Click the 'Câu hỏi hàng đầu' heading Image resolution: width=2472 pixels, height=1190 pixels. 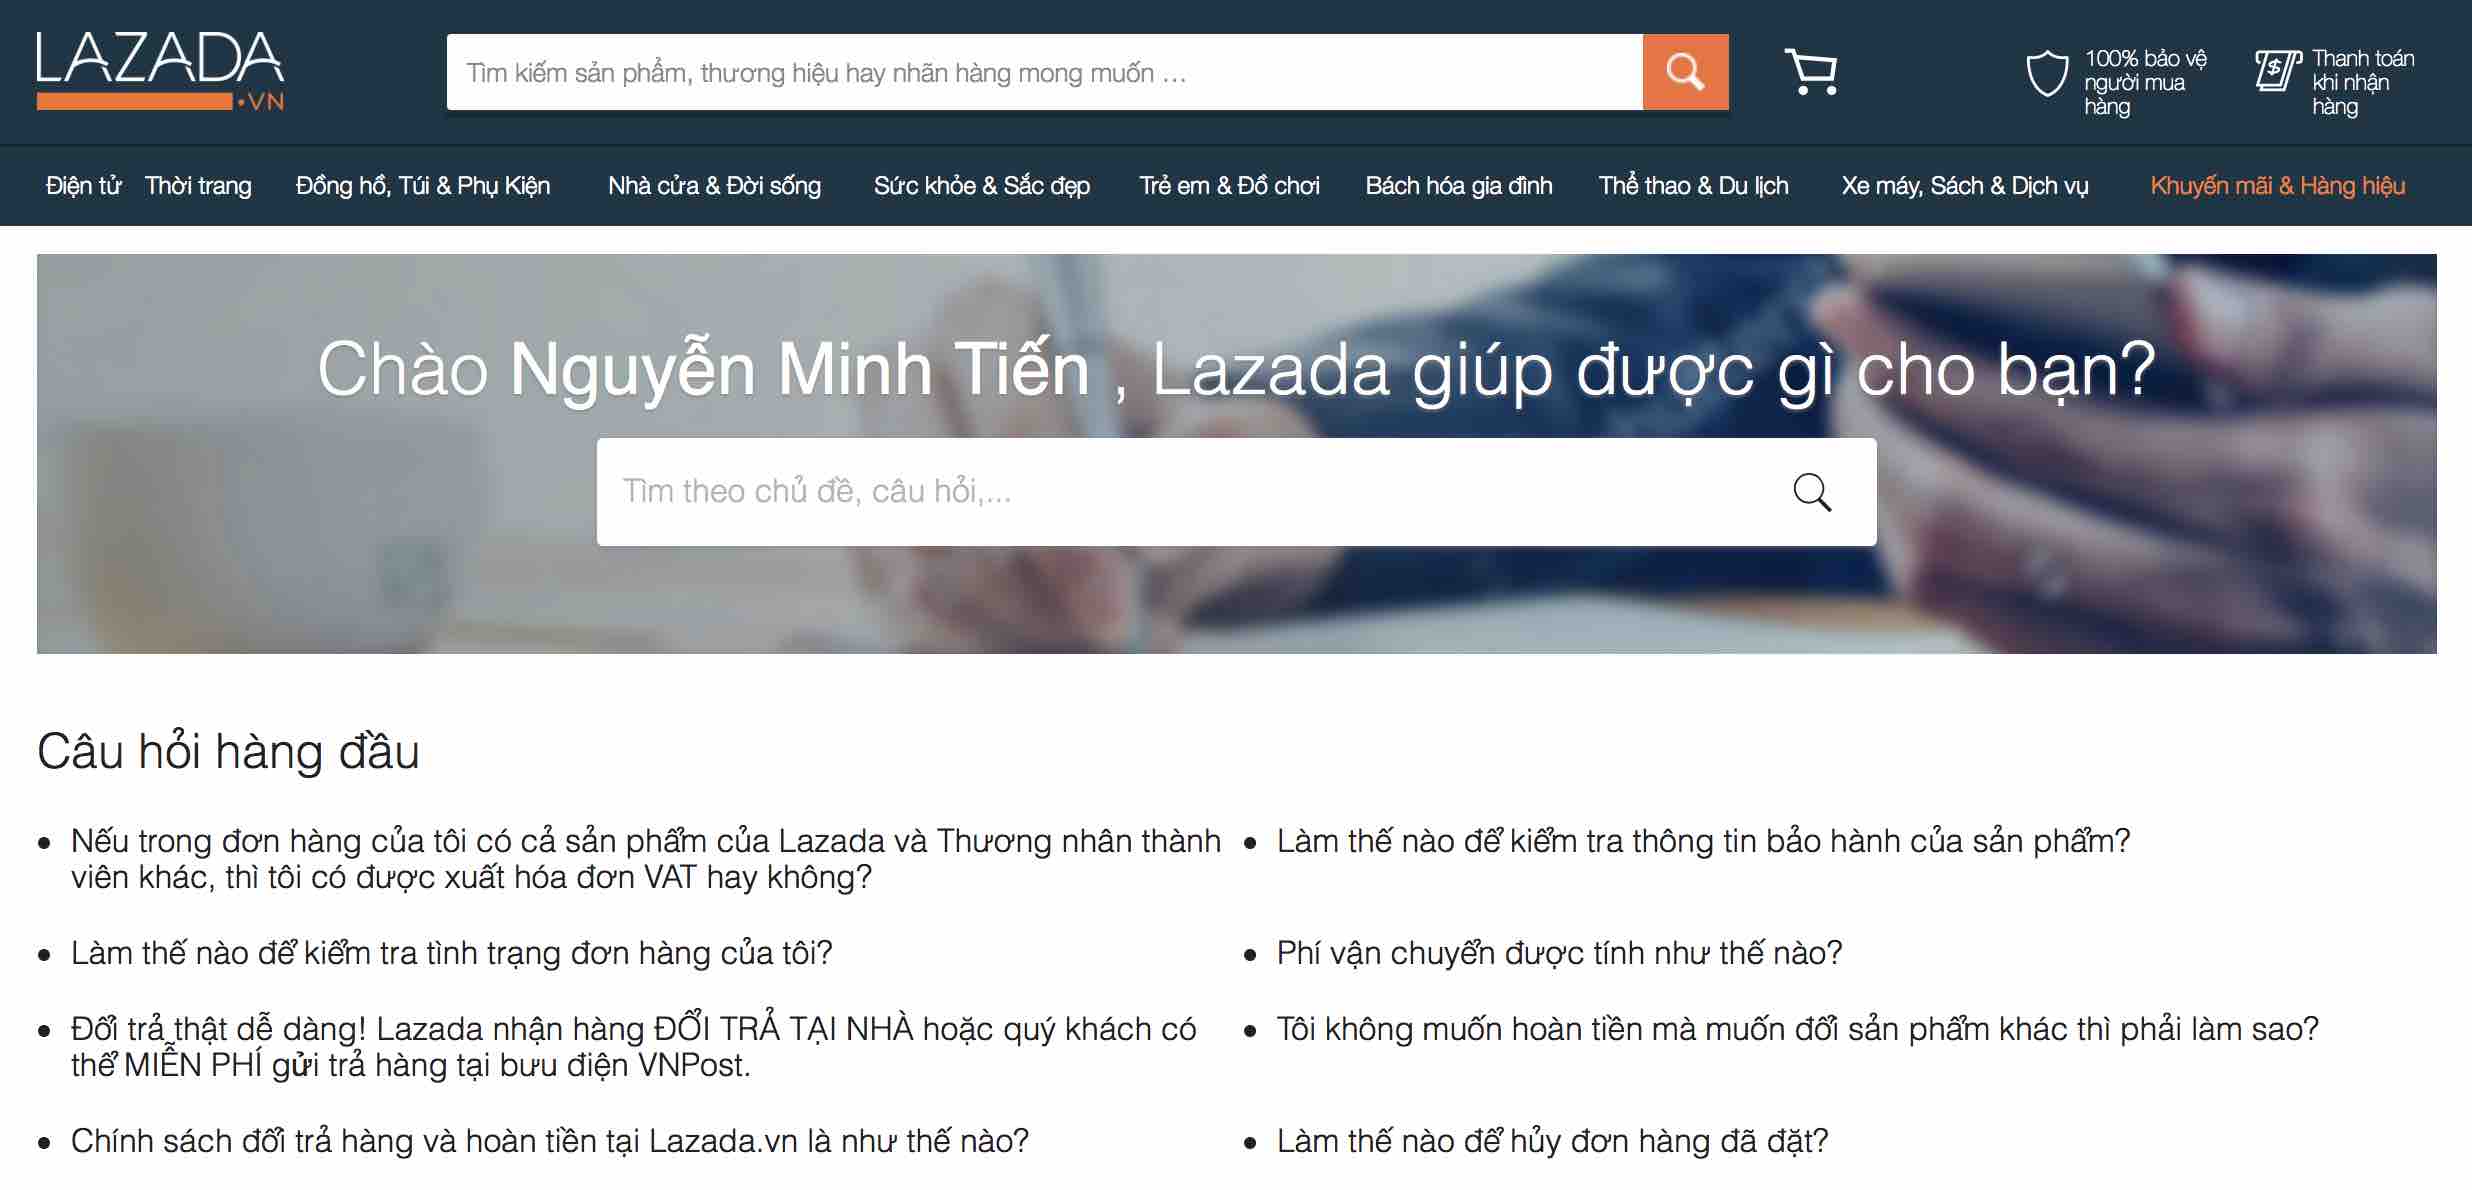(228, 752)
